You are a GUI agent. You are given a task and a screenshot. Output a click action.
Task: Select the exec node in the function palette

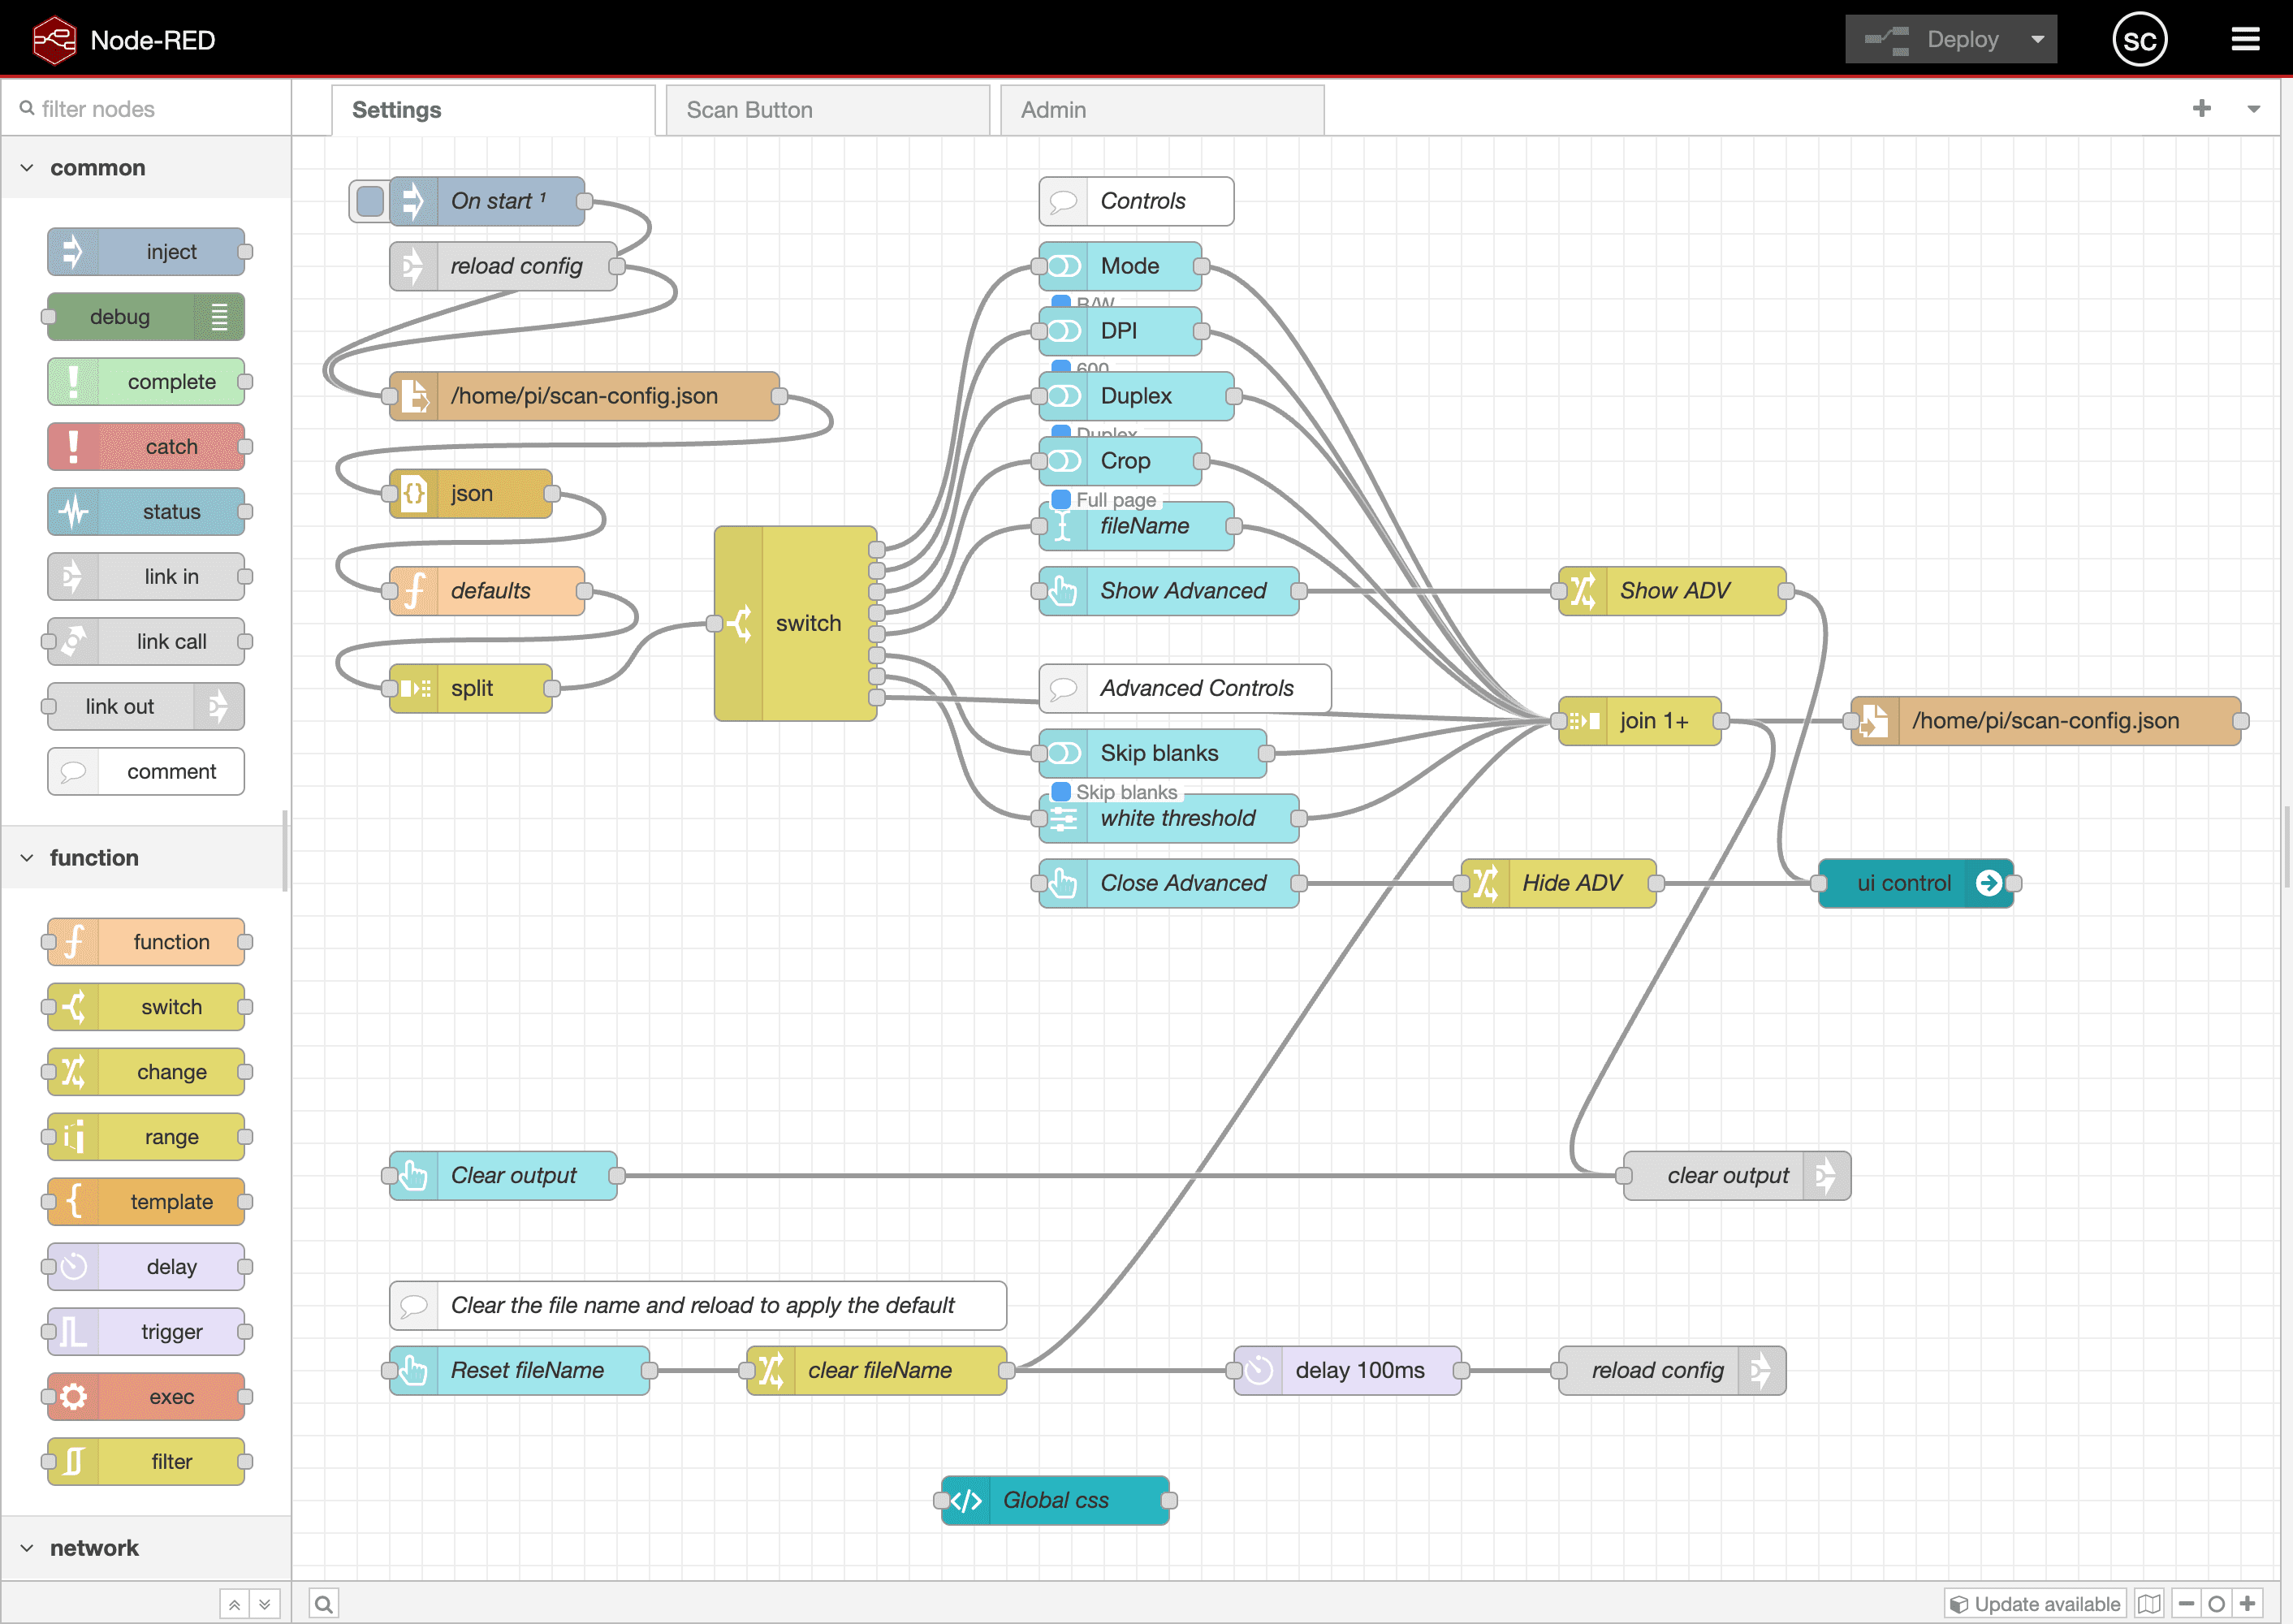pyautogui.click(x=146, y=1396)
